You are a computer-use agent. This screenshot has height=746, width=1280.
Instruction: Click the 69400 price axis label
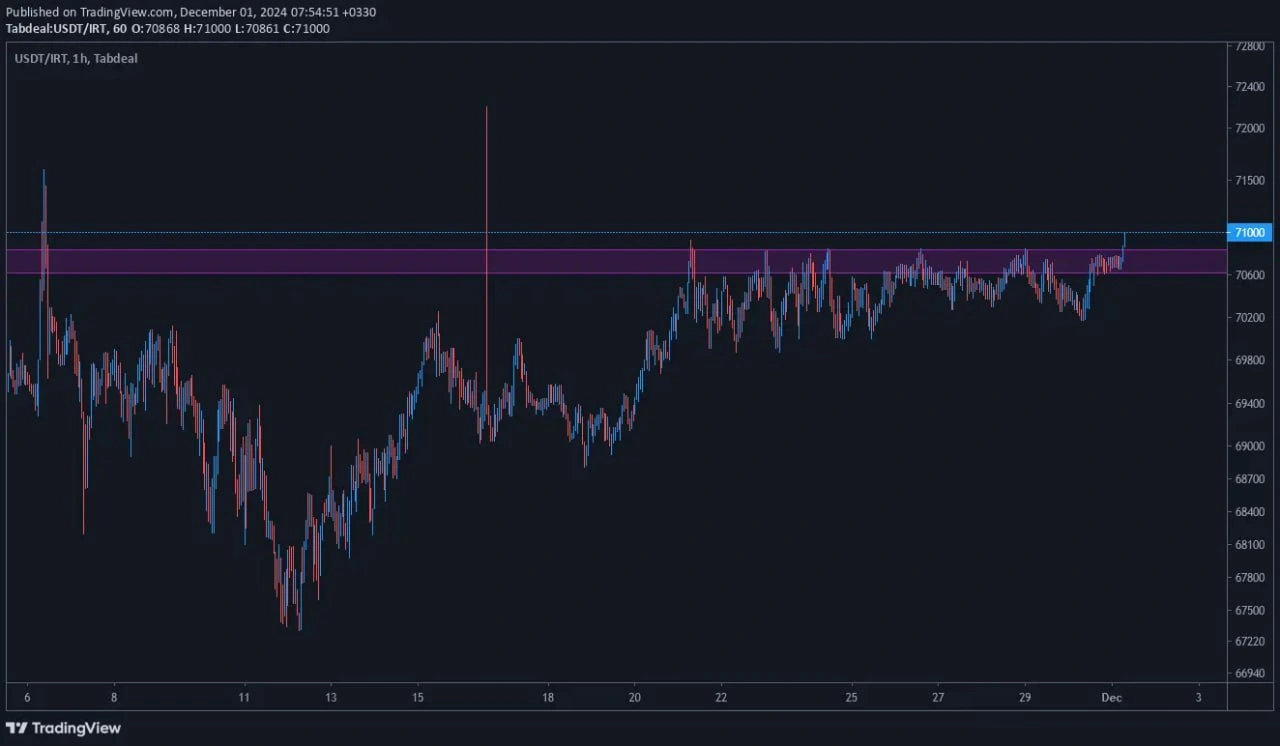pyautogui.click(x=1250, y=404)
